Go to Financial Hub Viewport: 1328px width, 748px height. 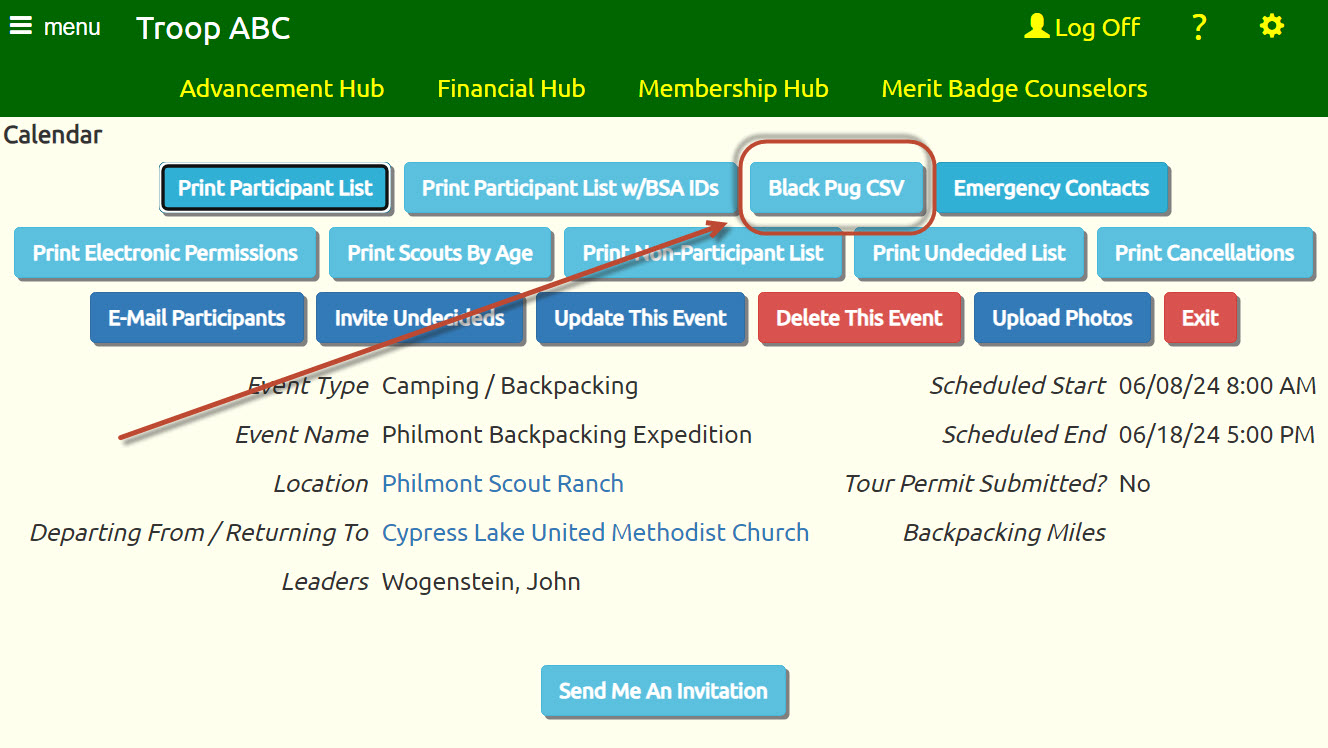point(511,89)
